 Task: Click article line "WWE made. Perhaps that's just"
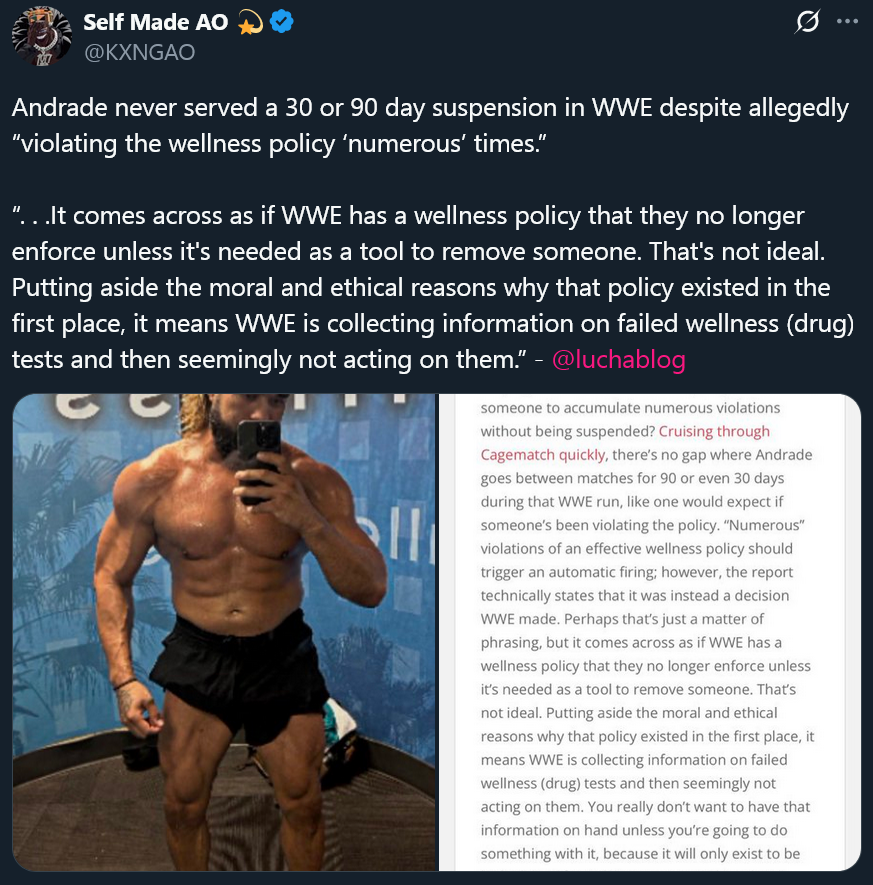click(x=622, y=619)
